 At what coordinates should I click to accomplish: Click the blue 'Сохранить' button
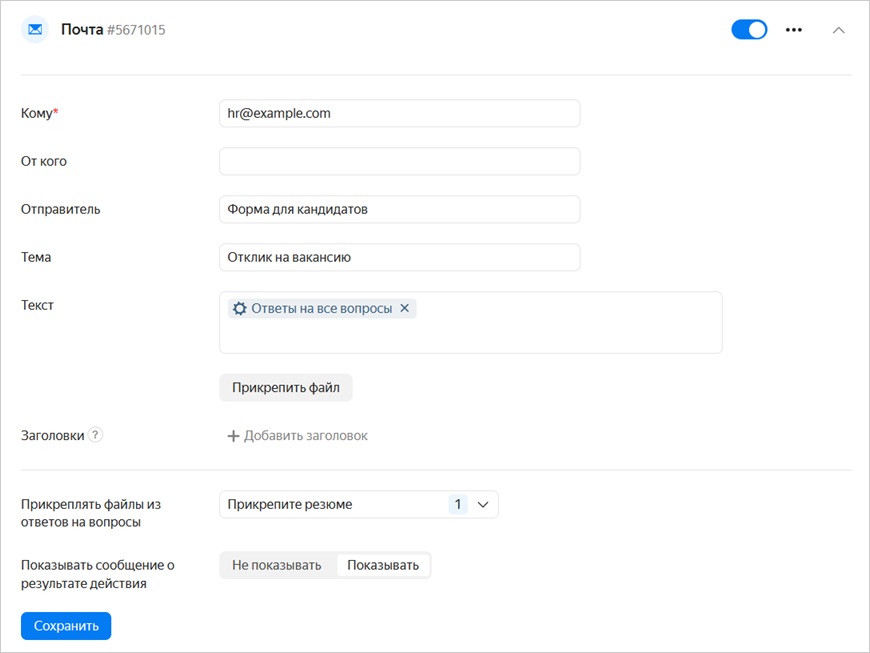[66, 626]
